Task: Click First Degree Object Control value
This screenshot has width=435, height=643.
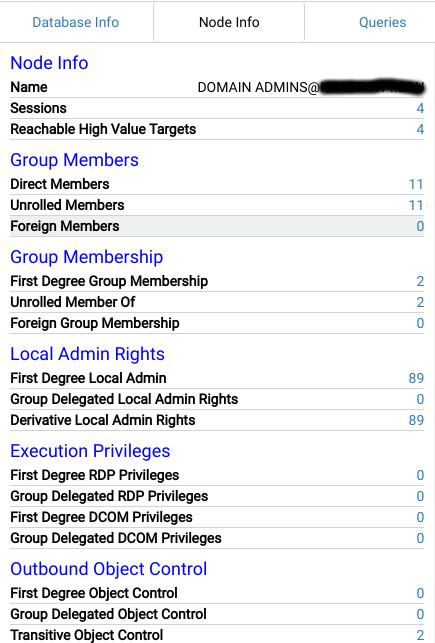Action: pyautogui.click(x=420, y=593)
